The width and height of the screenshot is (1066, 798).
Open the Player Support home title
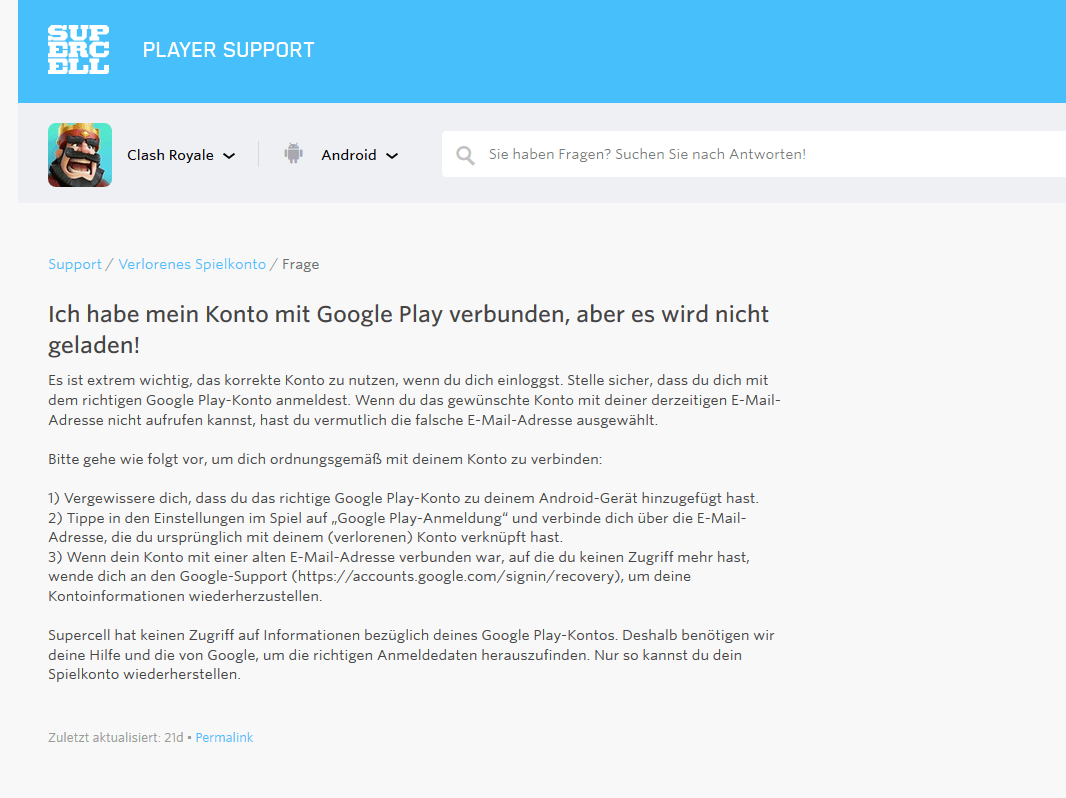point(228,50)
